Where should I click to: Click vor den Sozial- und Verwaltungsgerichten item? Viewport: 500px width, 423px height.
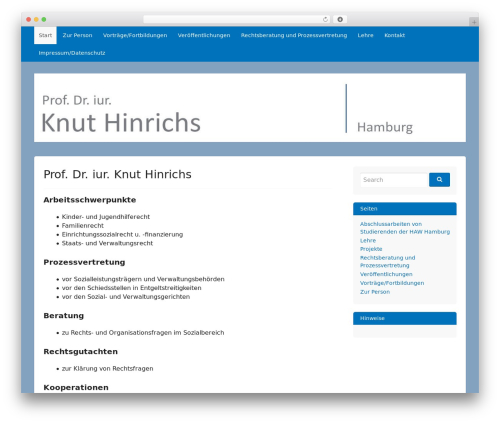pyautogui.click(x=126, y=297)
